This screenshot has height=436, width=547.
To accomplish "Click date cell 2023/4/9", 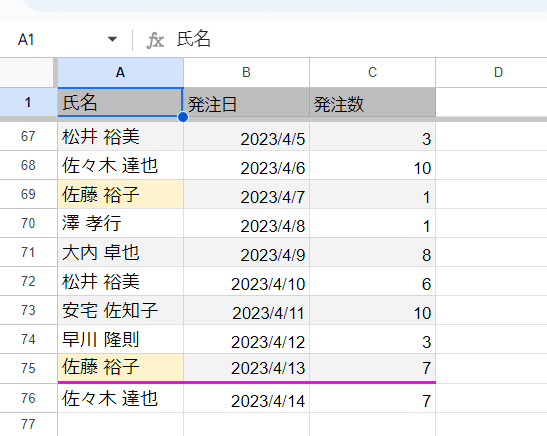I will click(246, 252).
